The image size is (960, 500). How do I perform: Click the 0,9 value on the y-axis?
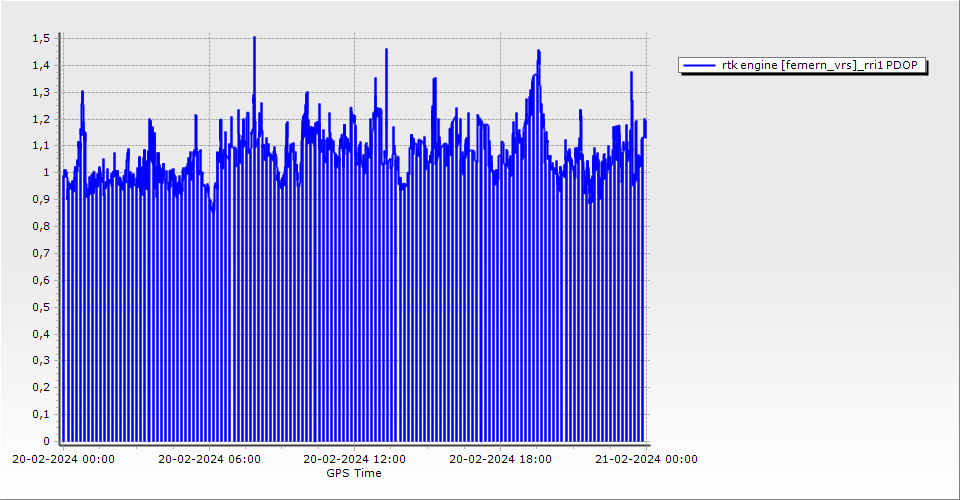tap(40, 199)
